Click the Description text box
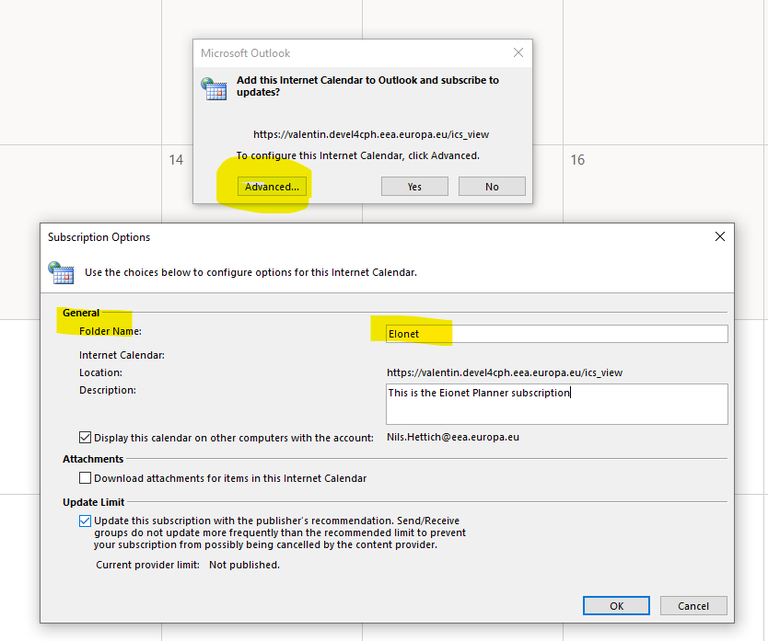This screenshot has width=768, height=641. coord(556,404)
